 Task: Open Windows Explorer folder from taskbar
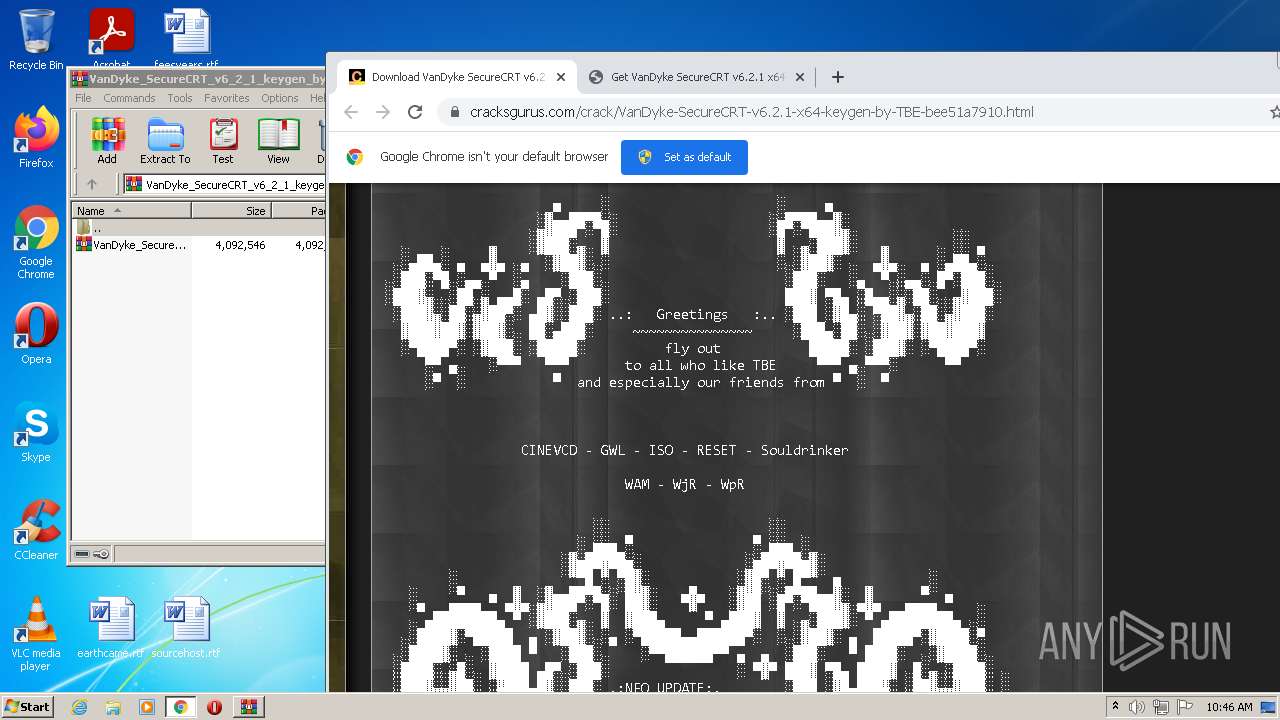click(113, 707)
